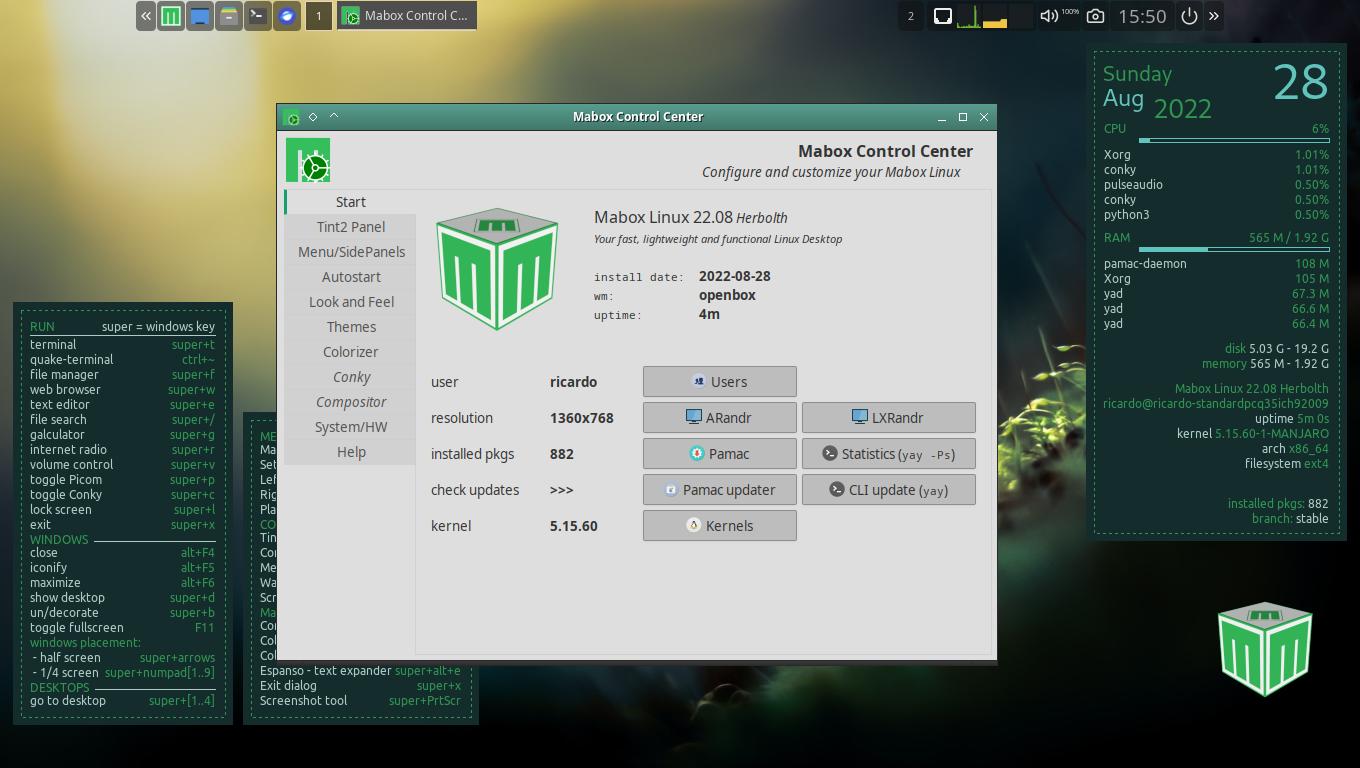Click the network tray icon
Screen dimensions: 1360x768
(x=942, y=16)
